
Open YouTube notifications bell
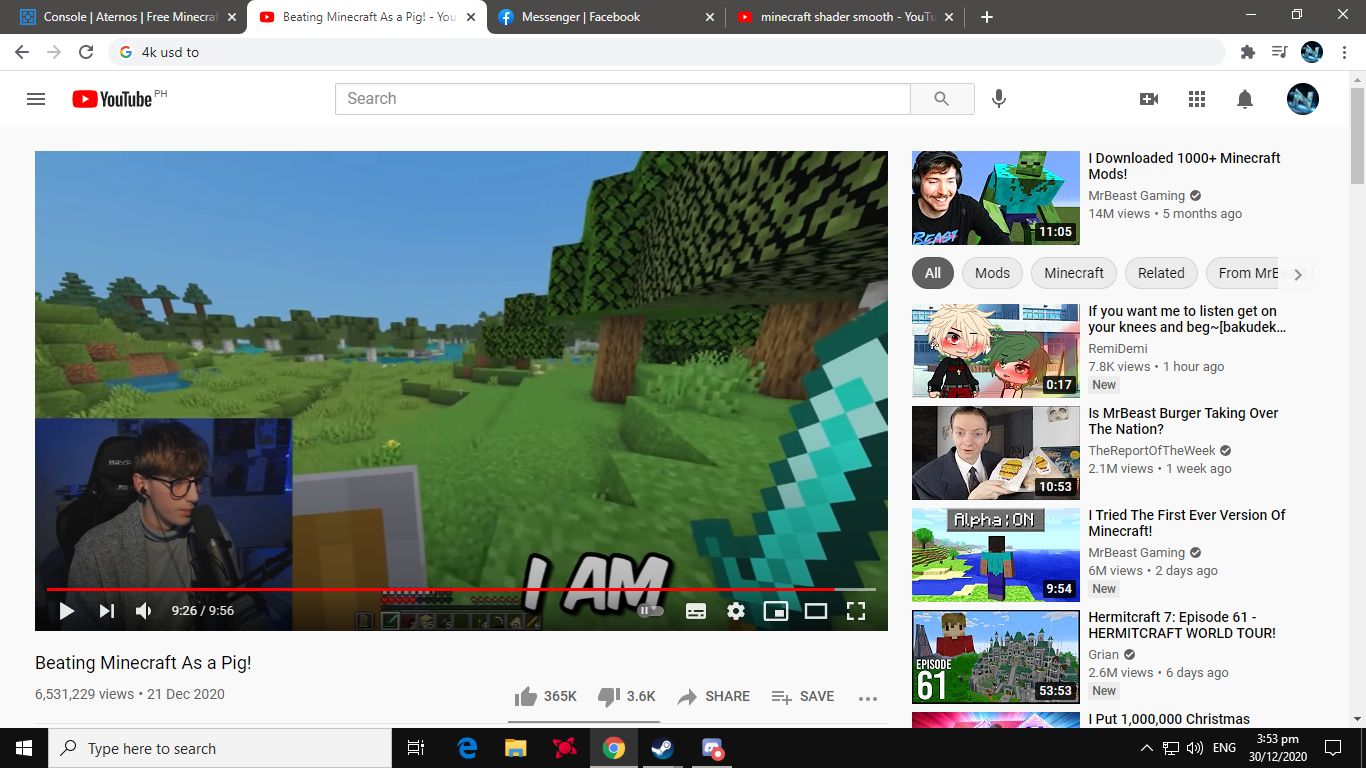pos(1244,98)
